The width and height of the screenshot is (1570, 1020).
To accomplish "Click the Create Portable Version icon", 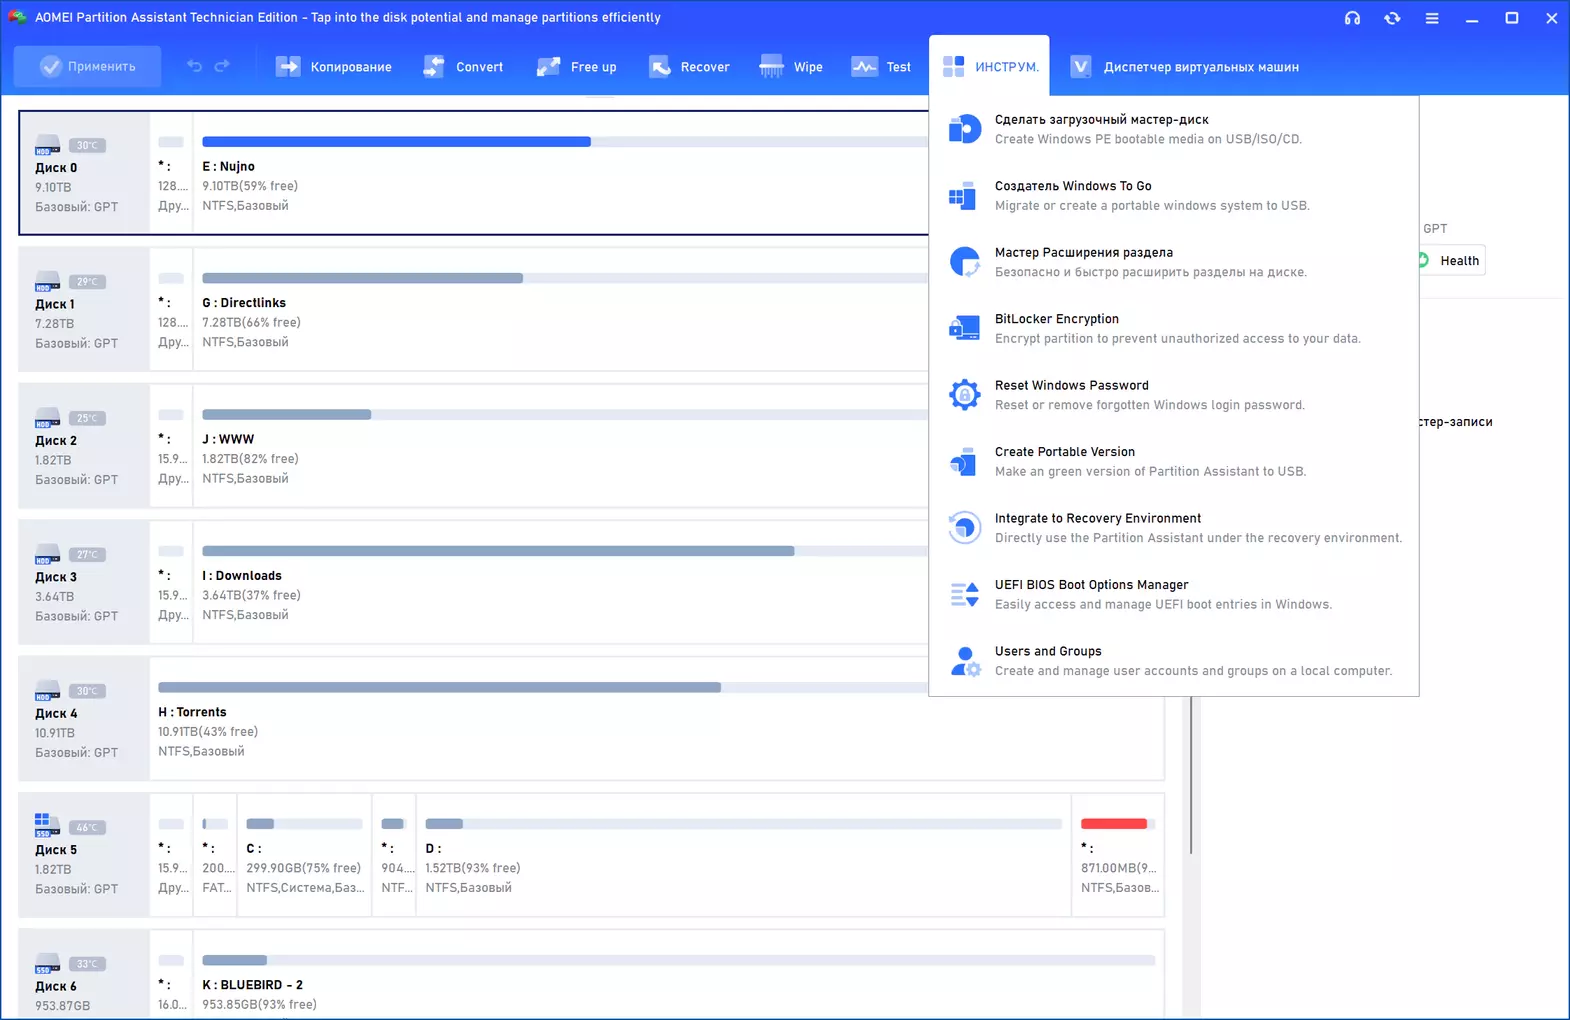I will [964, 461].
